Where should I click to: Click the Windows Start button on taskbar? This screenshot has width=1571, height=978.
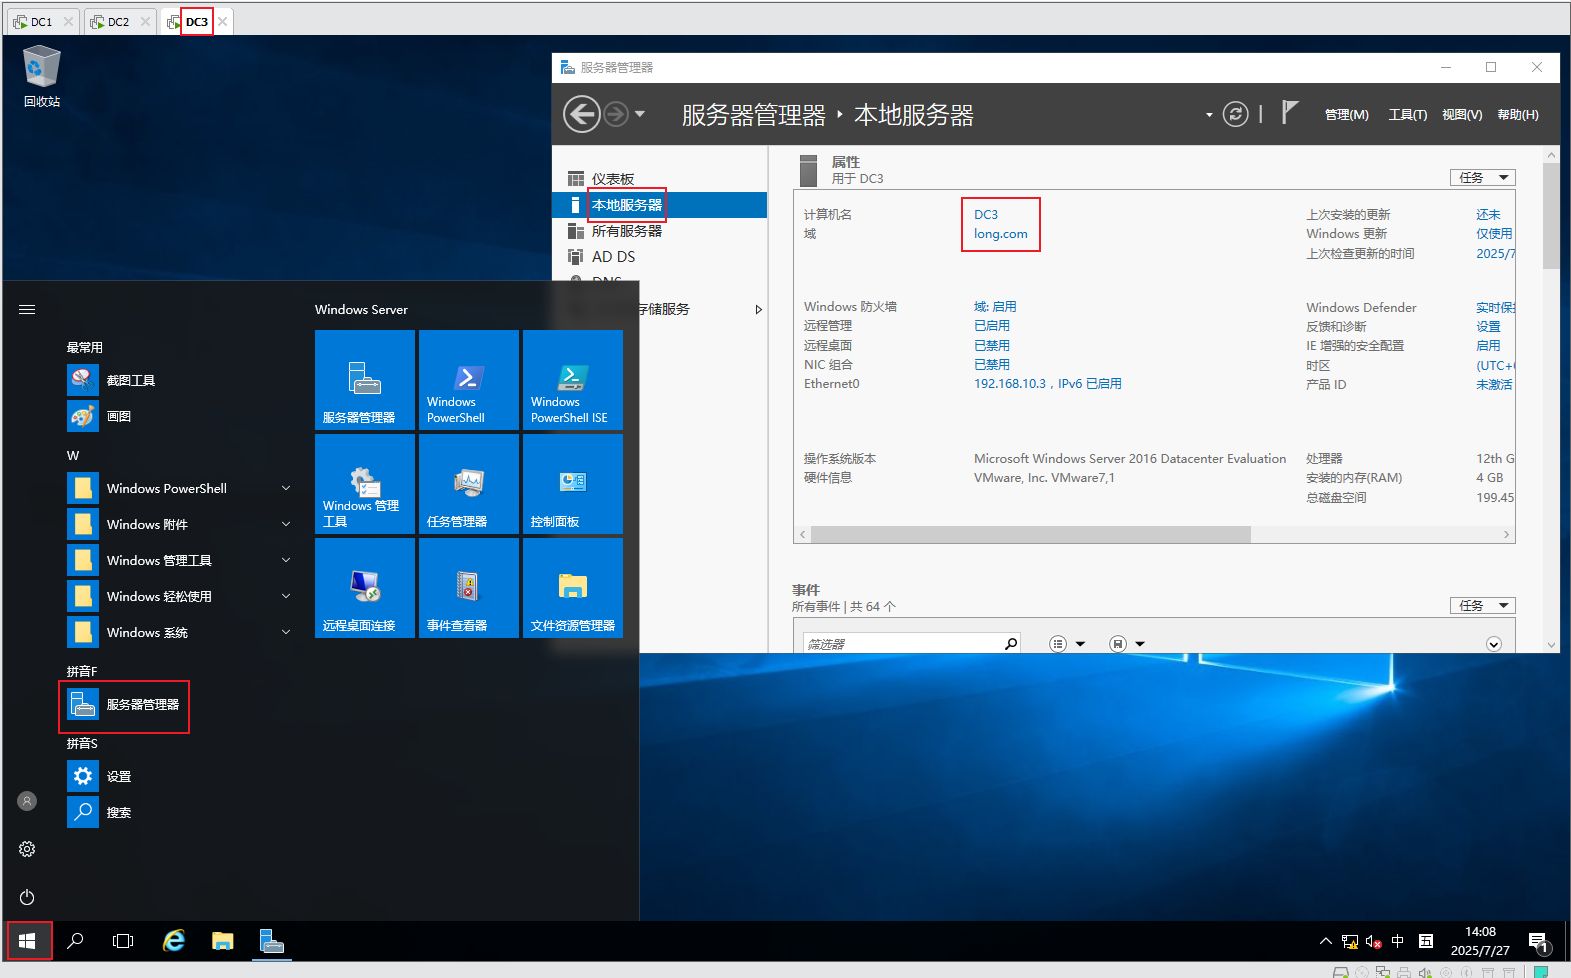[28, 941]
